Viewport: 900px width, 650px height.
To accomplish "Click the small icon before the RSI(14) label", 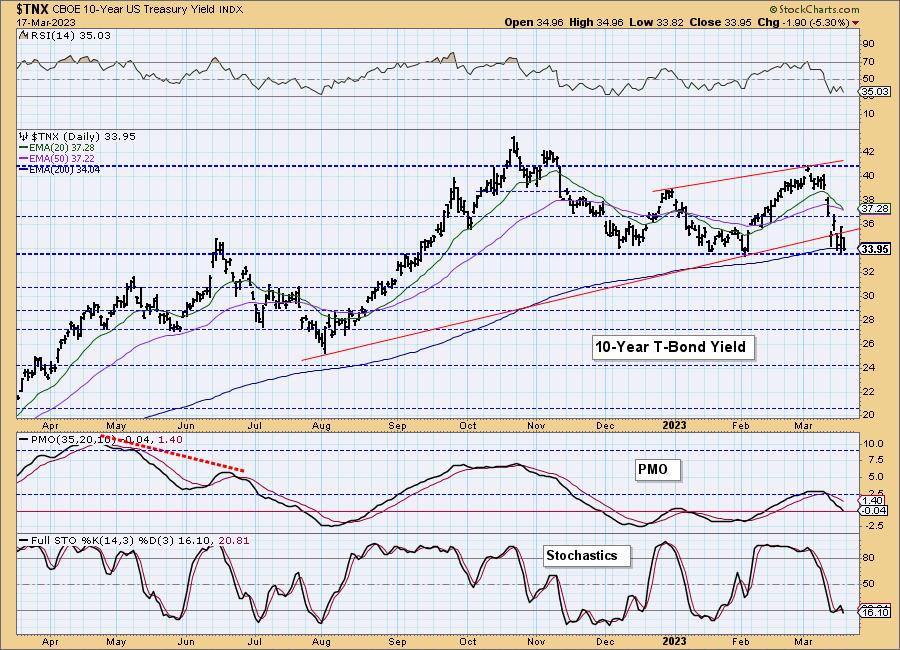I will [23, 35].
